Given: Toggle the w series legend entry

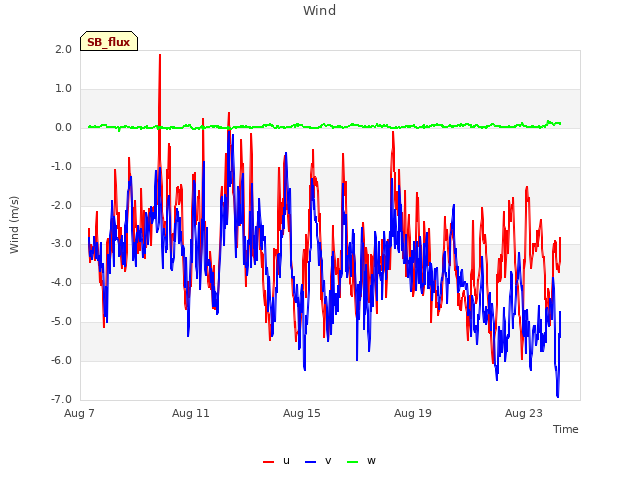Looking at the screenshot, I should (x=361, y=461).
